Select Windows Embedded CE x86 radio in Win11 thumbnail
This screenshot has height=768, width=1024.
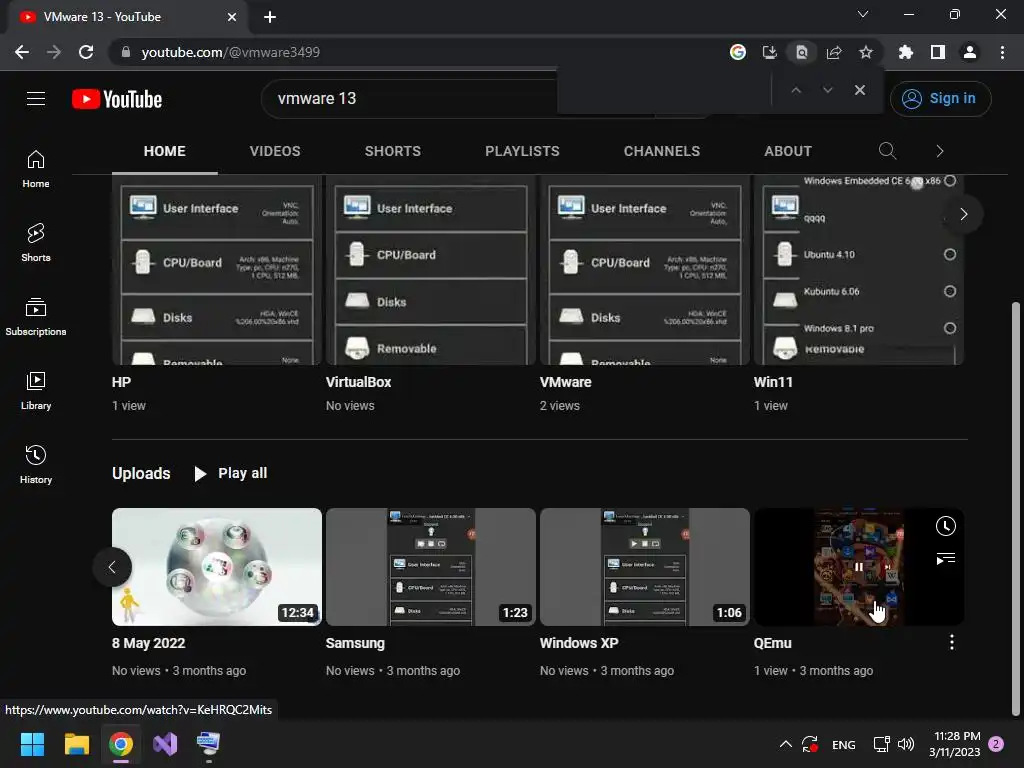[950, 181]
